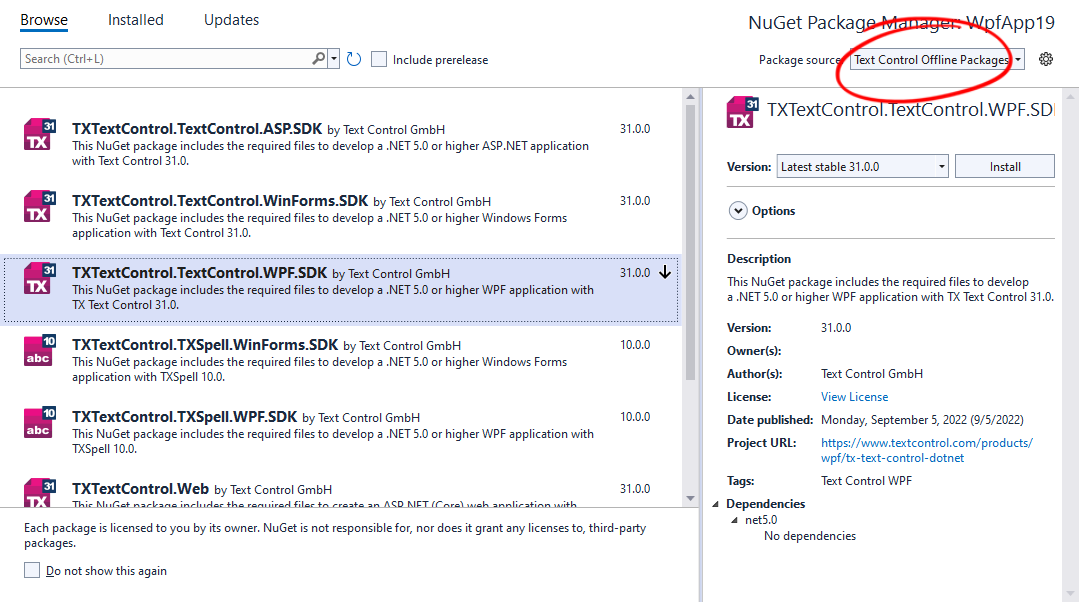
Task: Refresh the package list
Action: (354, 59)
